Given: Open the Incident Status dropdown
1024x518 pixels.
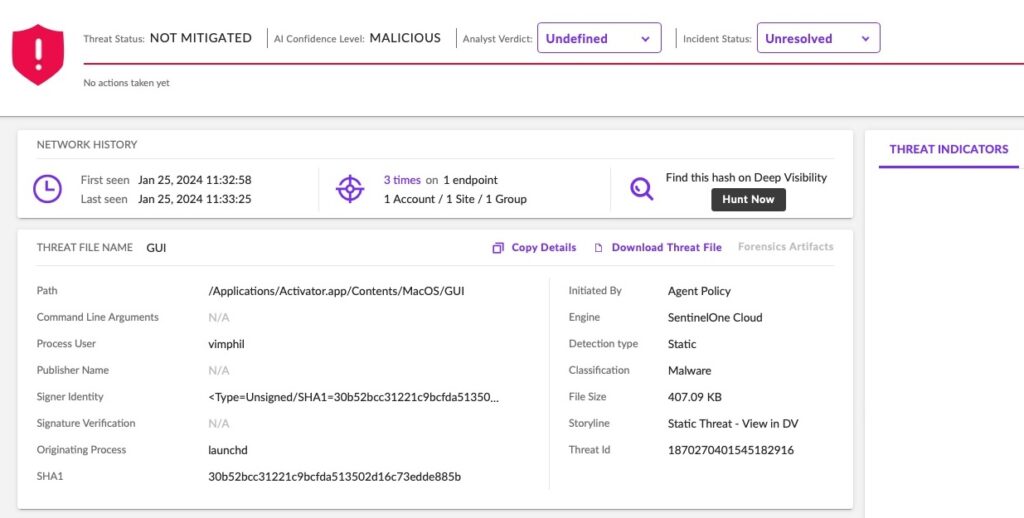Looking at the screenshot, I should point(817,38).
